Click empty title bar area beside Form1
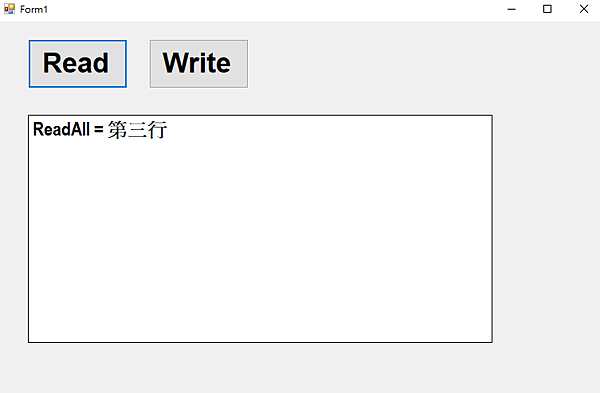This screenshot has width=600, height=393. (x=268, y=9)
